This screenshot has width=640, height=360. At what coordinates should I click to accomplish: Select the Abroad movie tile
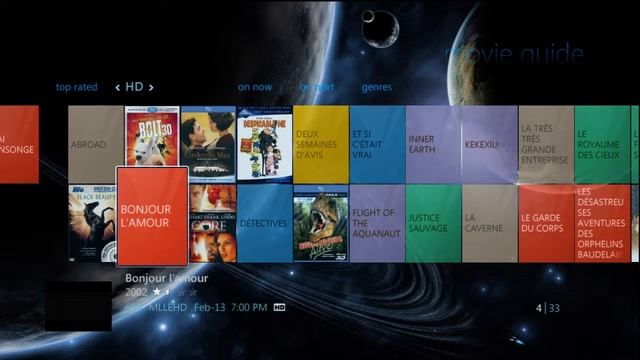[96, 144]
